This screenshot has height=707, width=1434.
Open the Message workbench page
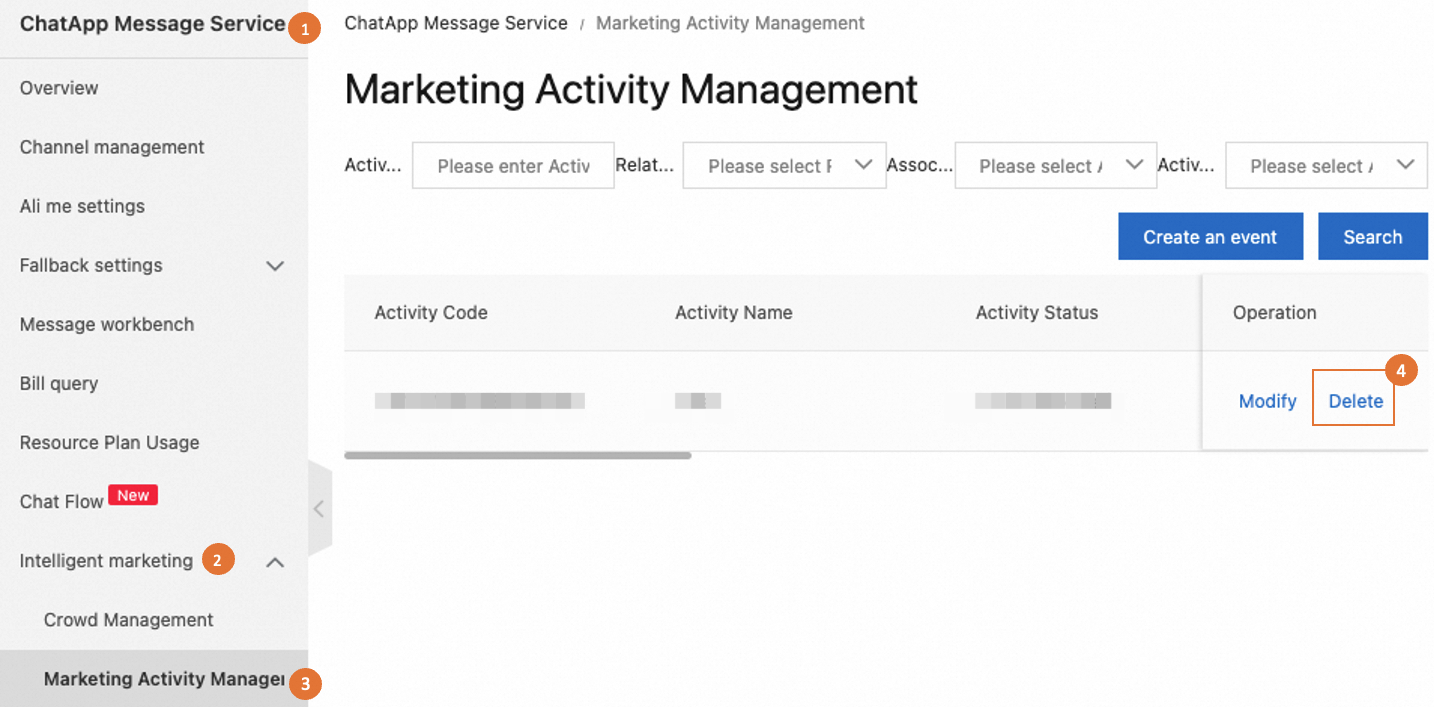pos(107,324)
